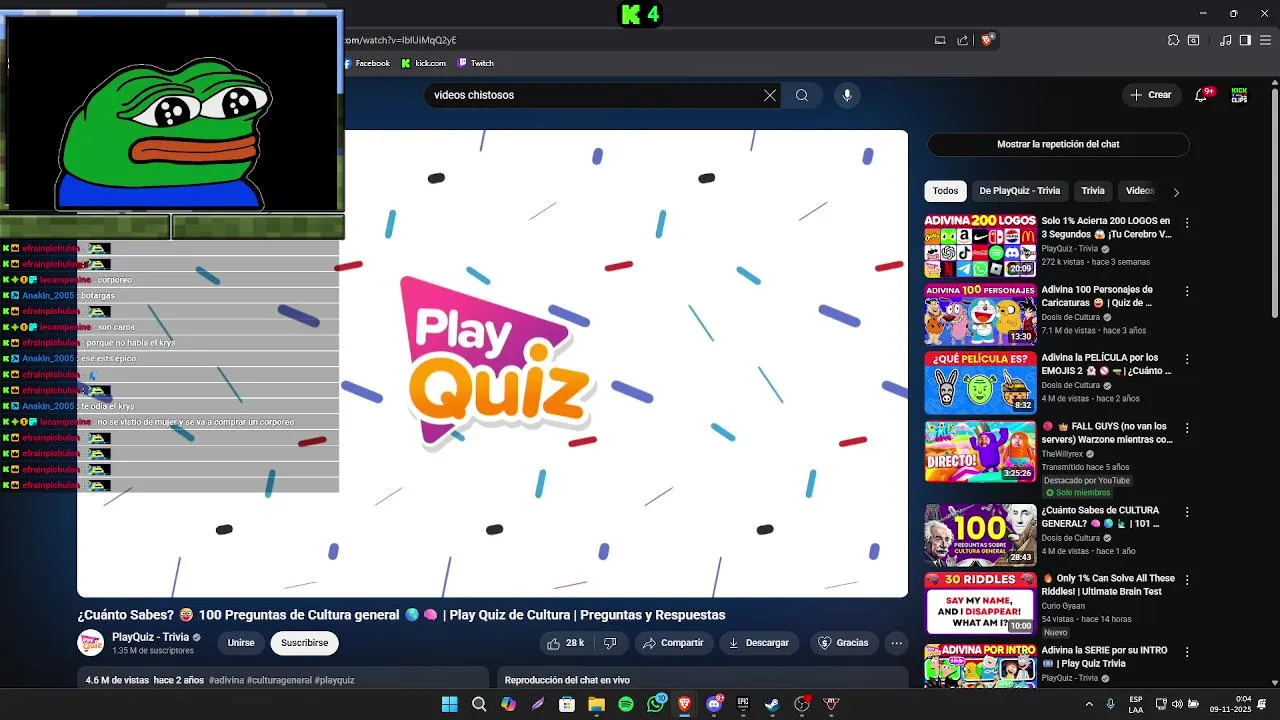
Task: Open the Twitch bookmark
Action: pyautogui.click(x=476, y=63)
